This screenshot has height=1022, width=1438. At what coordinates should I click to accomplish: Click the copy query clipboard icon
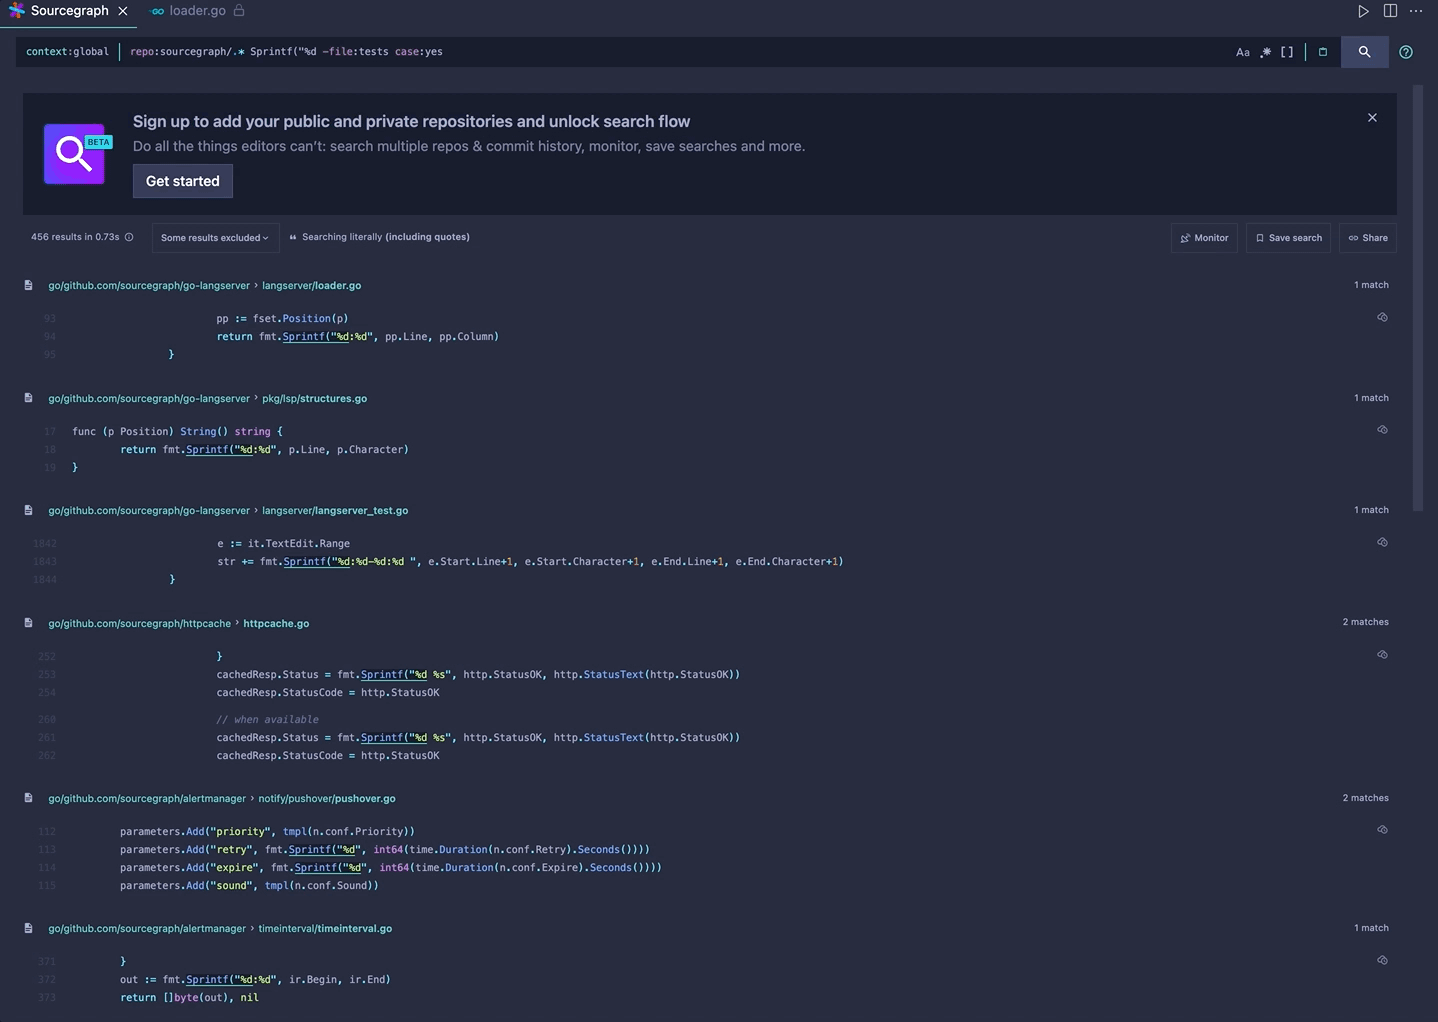1323,52
